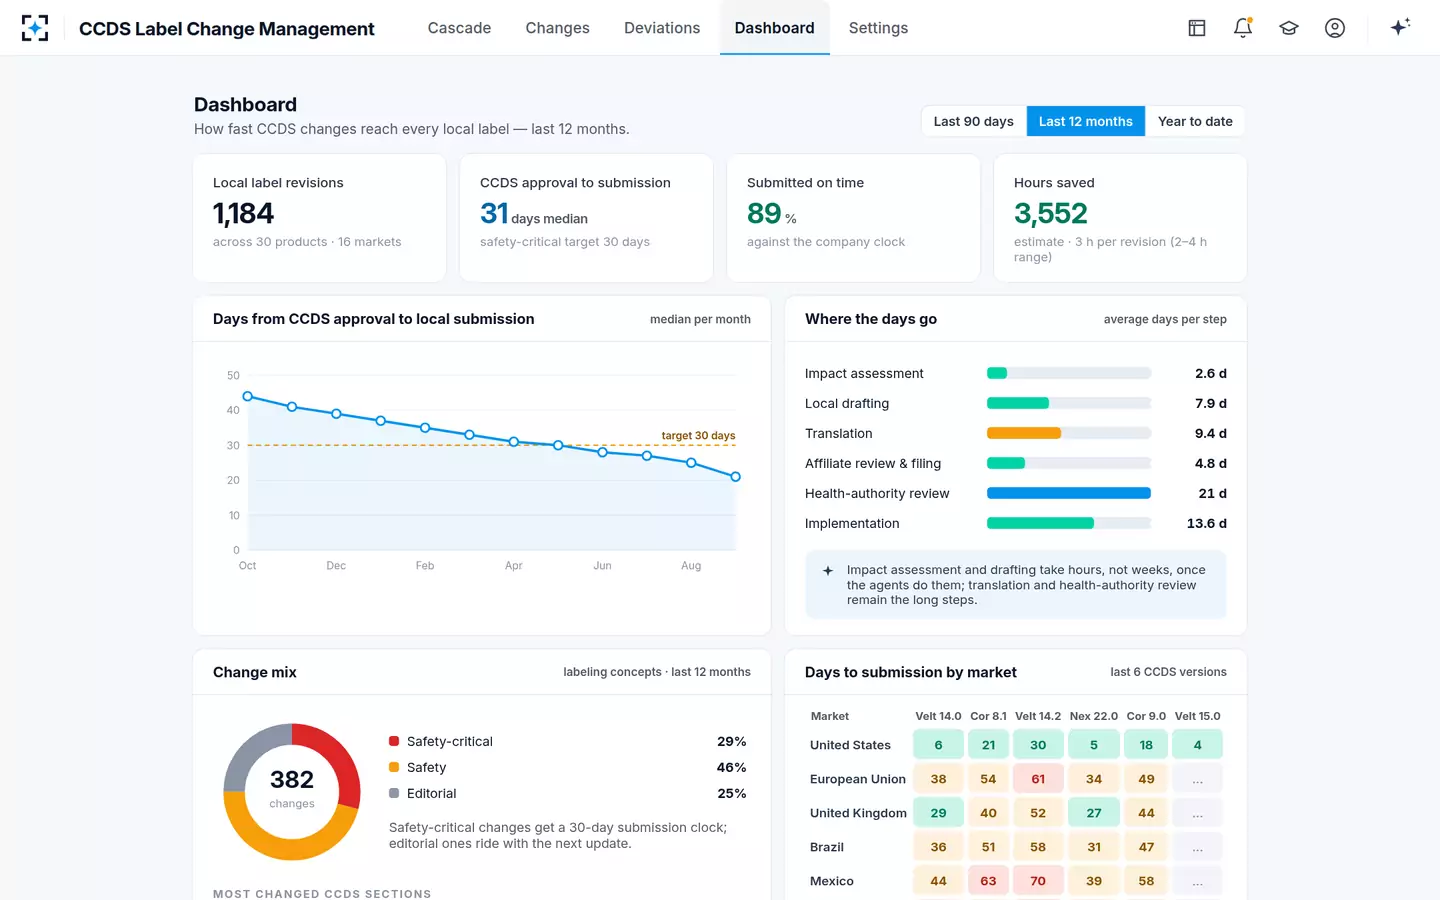Launch the AI assistant sparkle icon
1440x900 pixels.
point(1400,27)
